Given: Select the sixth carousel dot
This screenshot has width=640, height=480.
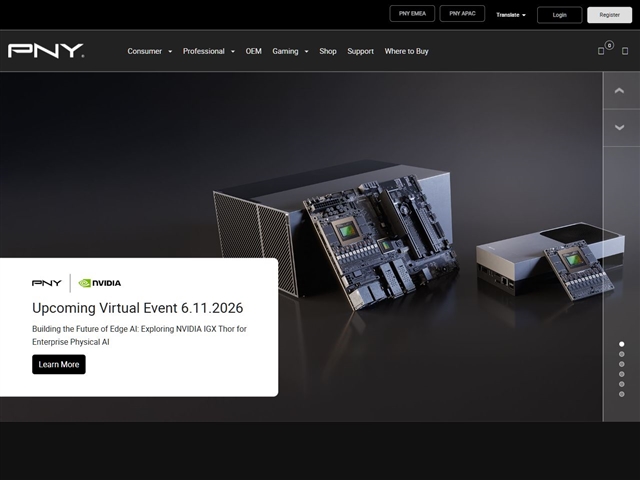Looking at the screenshot, I should coord(621,394).
